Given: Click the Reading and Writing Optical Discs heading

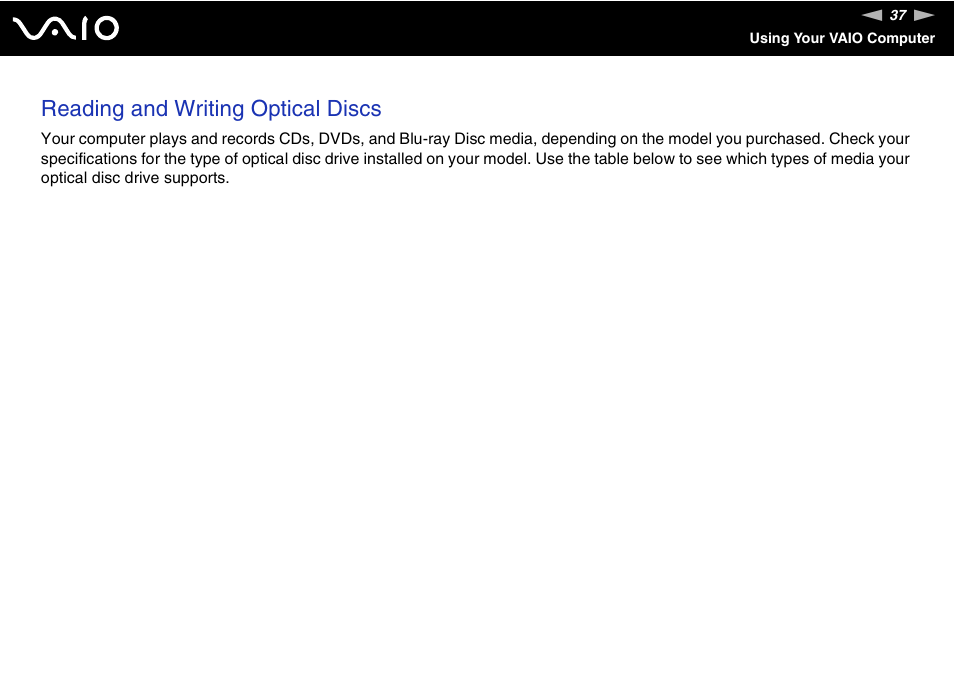Looking at the screenshot, I should pos(211,108).
